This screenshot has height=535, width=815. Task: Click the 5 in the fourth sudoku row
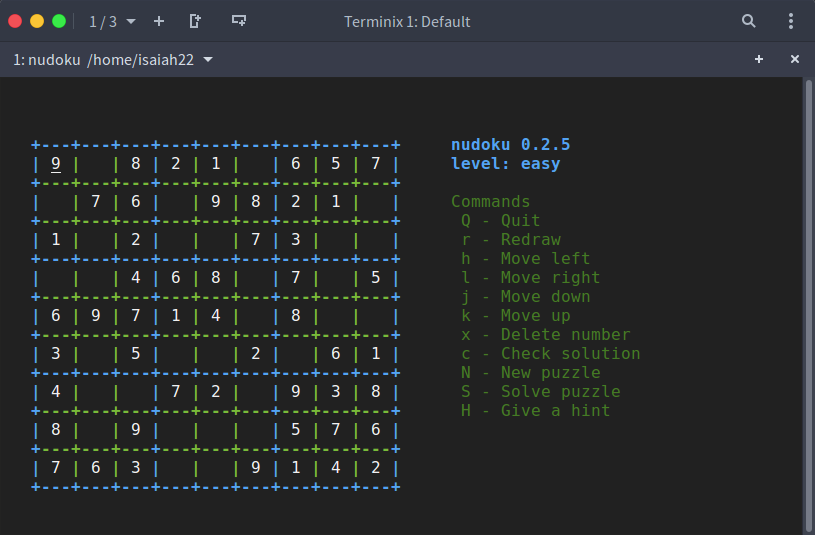click(376, 278)
